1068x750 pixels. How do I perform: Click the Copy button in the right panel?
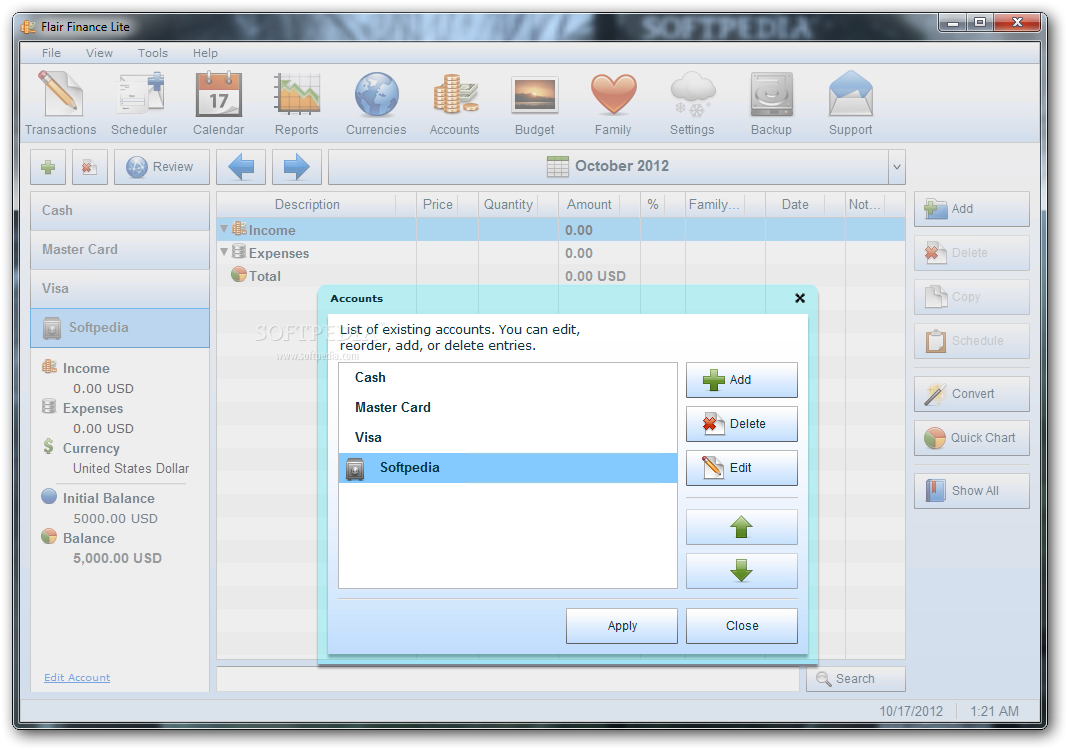point(971,296)
